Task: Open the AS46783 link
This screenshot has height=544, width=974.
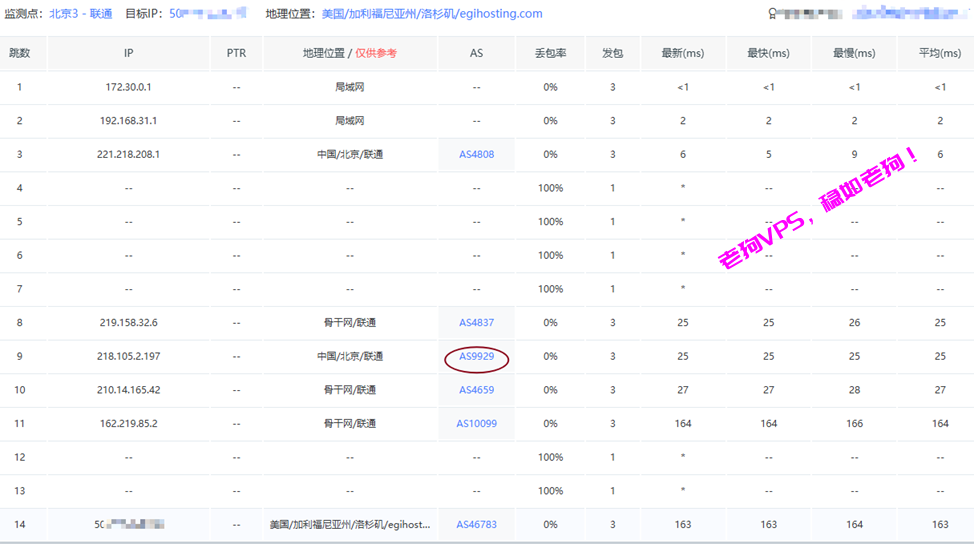Action: point(476,525)
